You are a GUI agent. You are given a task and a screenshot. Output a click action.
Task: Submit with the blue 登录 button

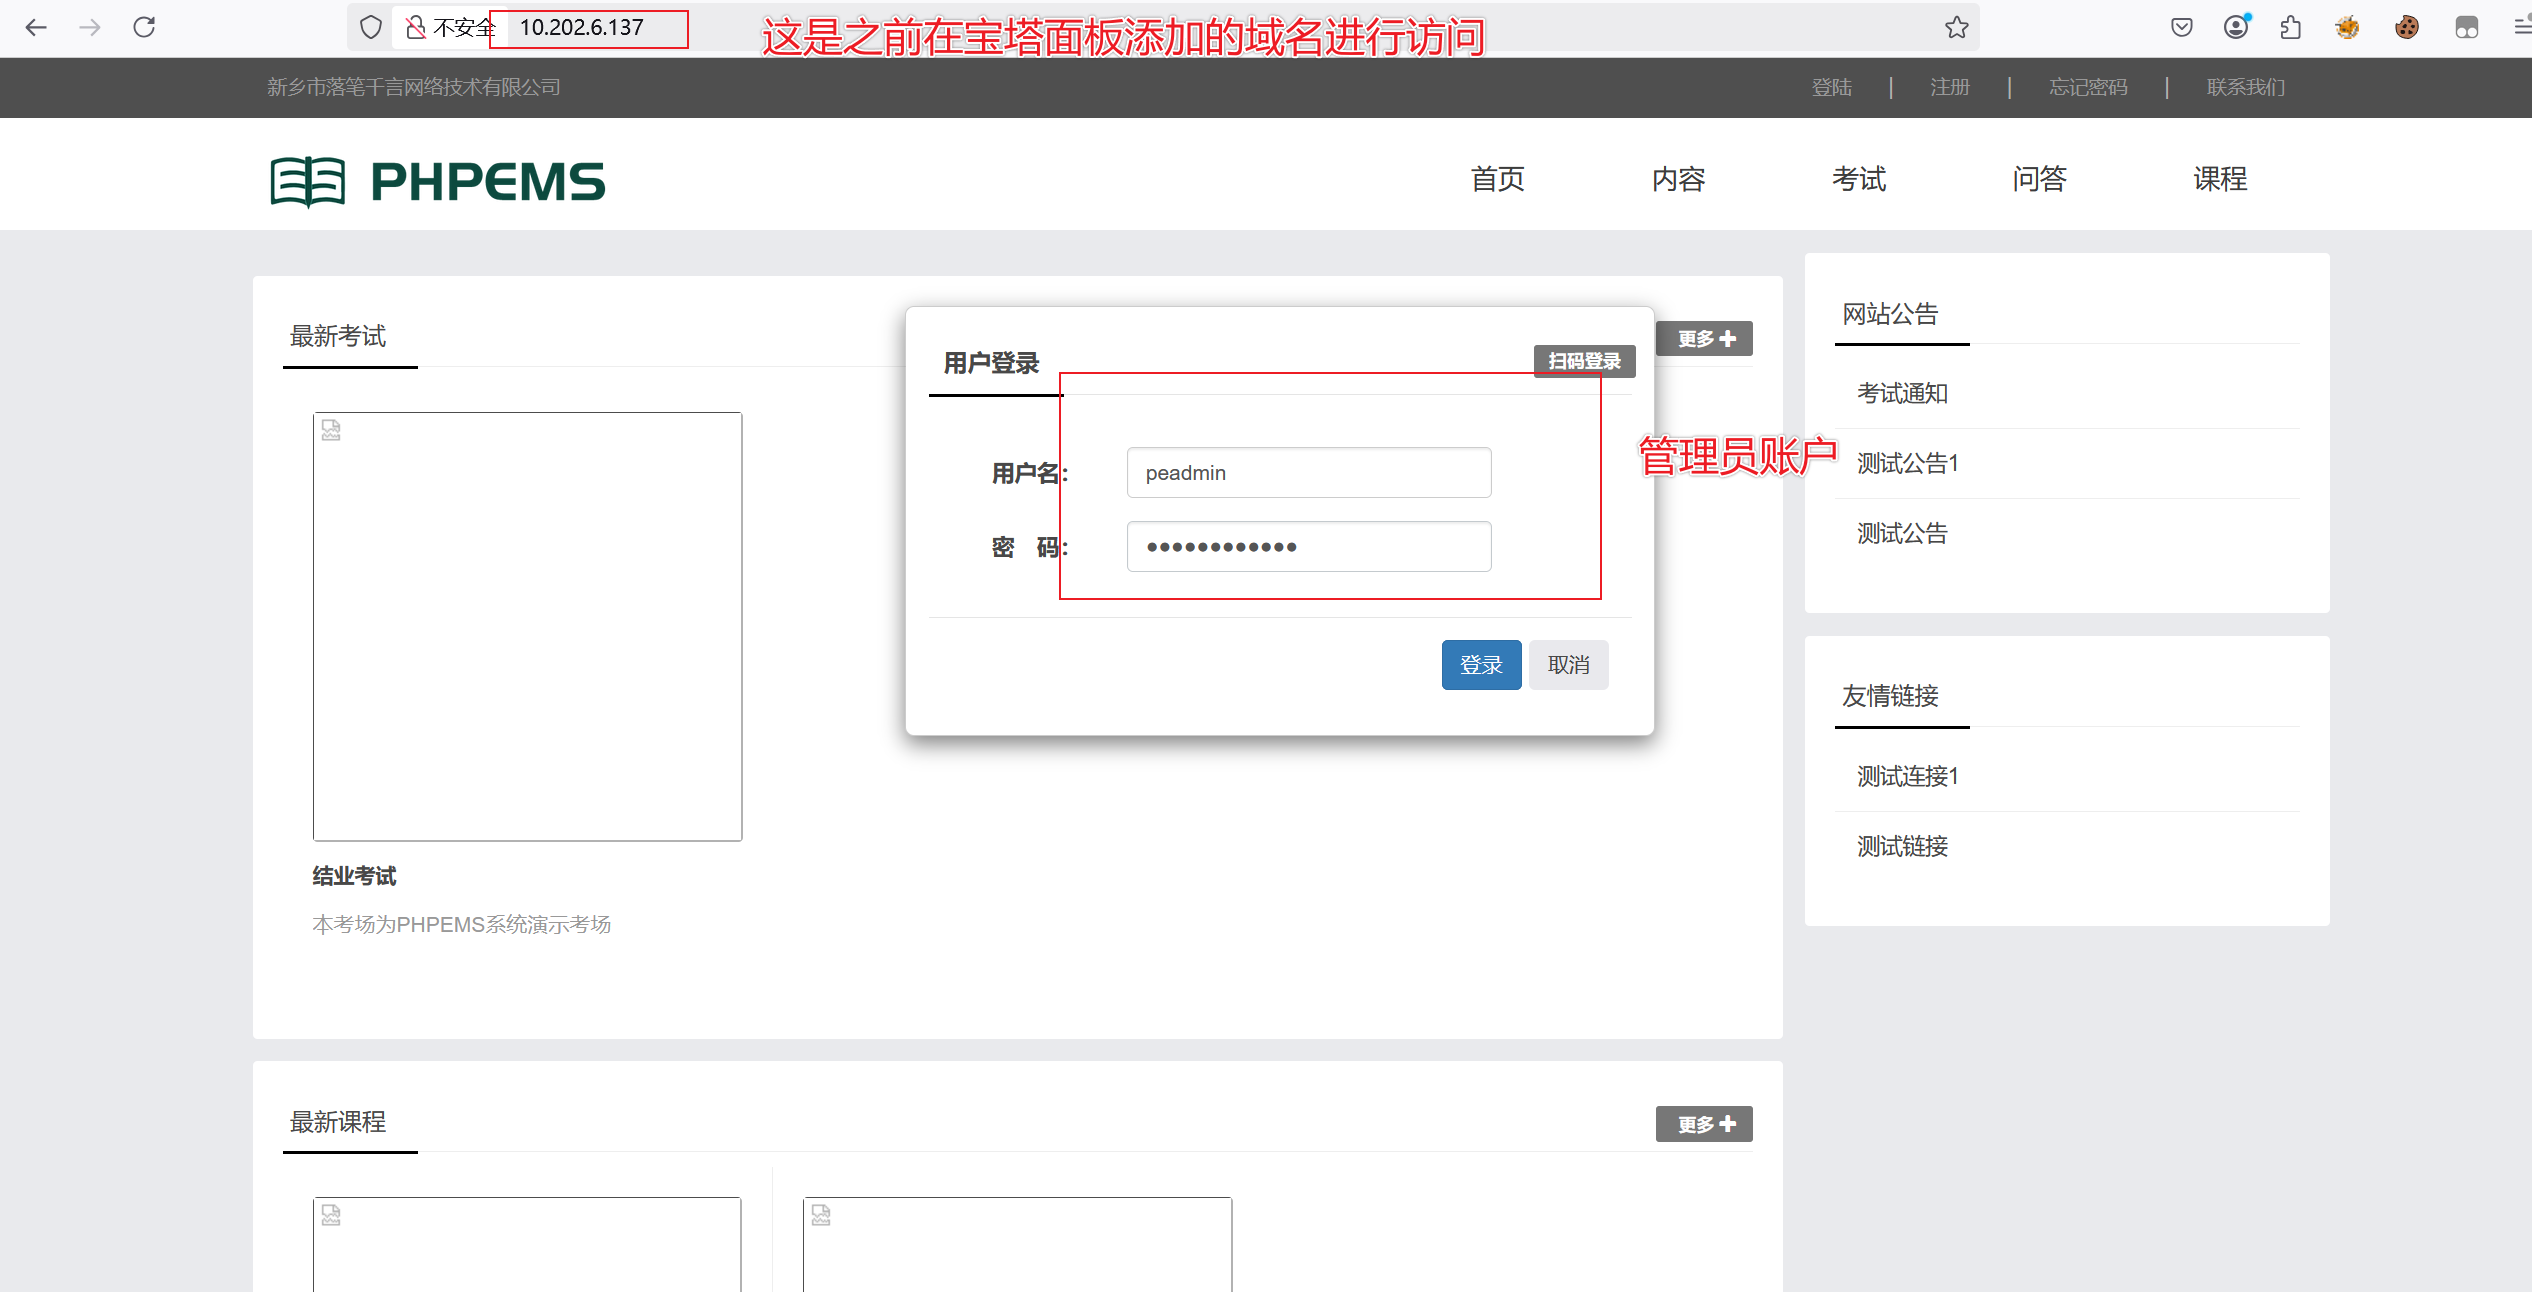[1481, 665]
